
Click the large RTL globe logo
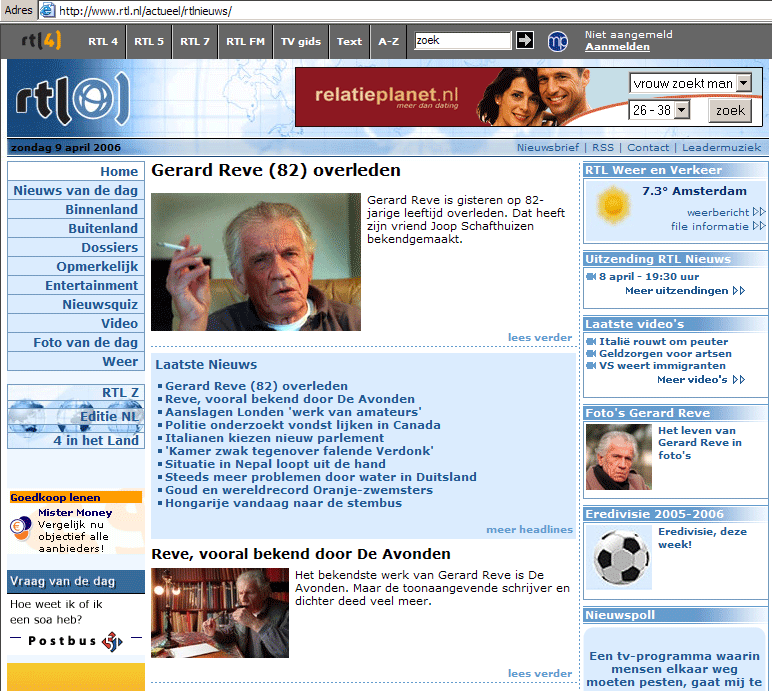coord(73,99)
